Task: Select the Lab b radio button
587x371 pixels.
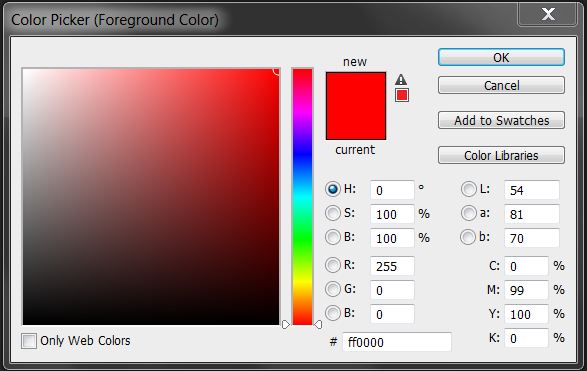Action: tap(468, 237)
